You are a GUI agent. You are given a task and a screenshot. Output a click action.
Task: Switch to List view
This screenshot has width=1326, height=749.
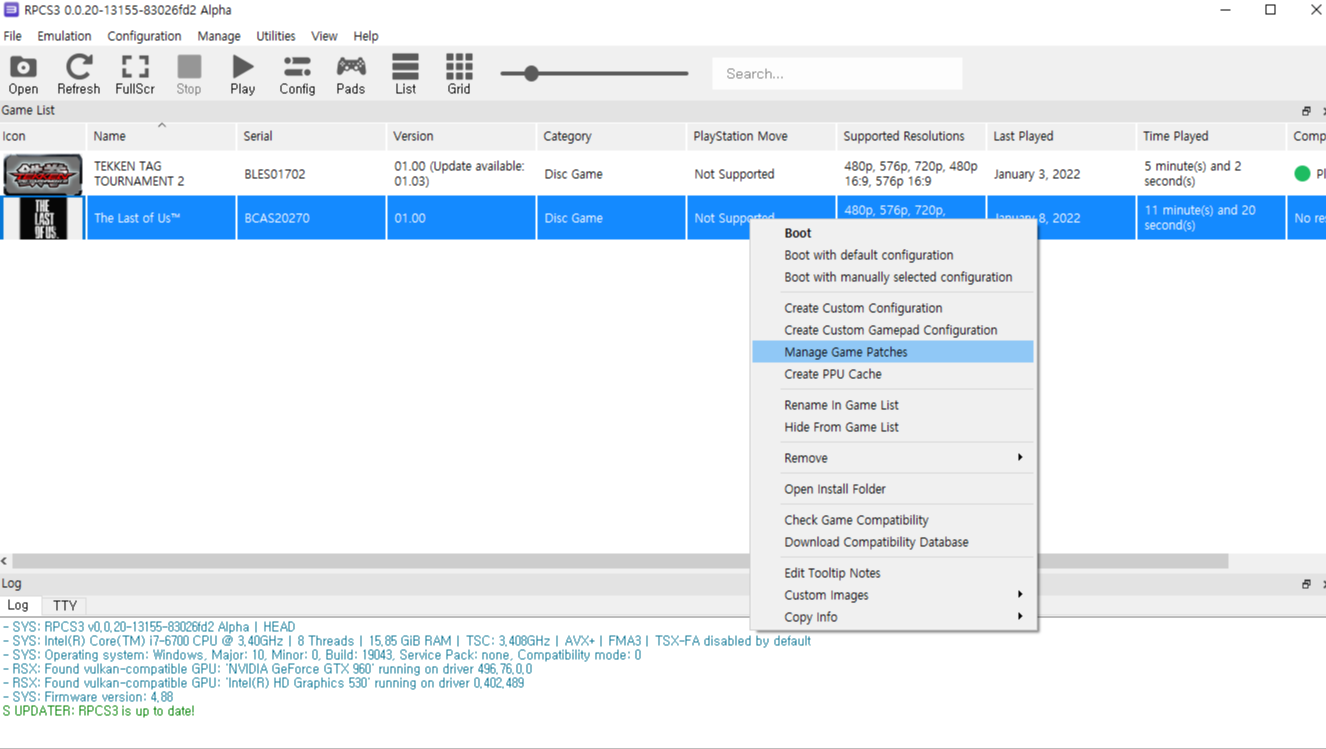click(x=405, y=75)
